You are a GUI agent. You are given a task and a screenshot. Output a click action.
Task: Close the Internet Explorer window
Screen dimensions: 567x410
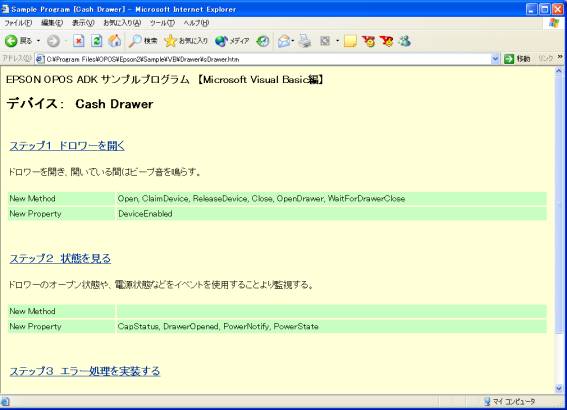pyautogui.click(x=558, y=9)
